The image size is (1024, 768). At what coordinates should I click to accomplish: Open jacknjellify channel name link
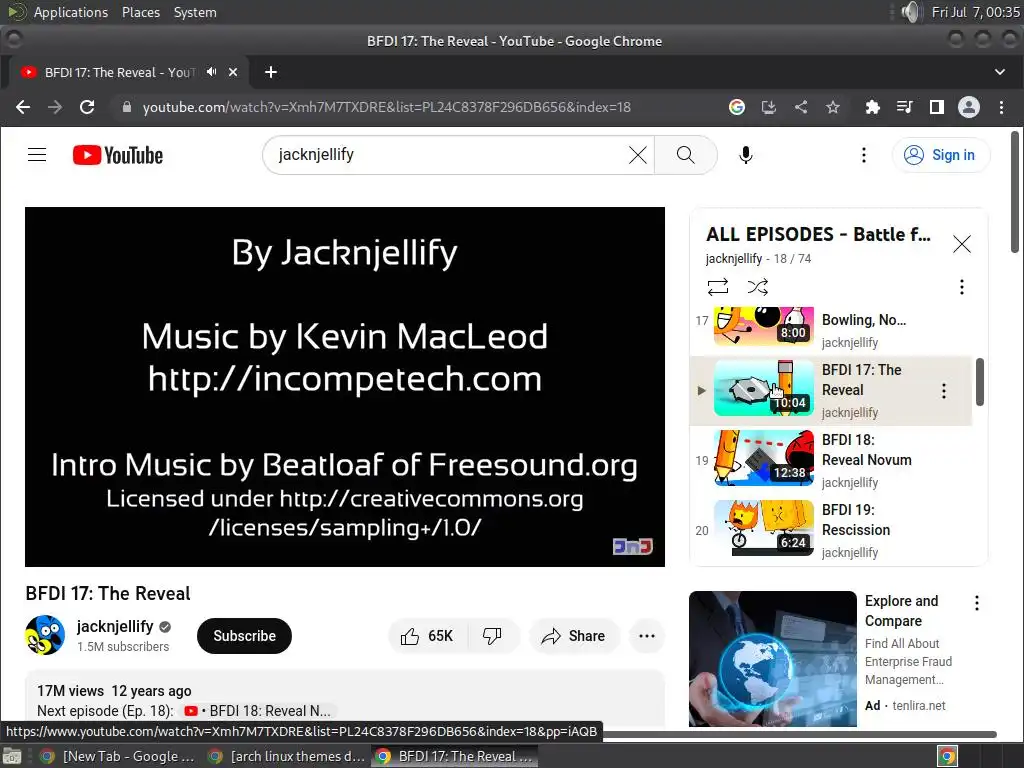point(115,626)
